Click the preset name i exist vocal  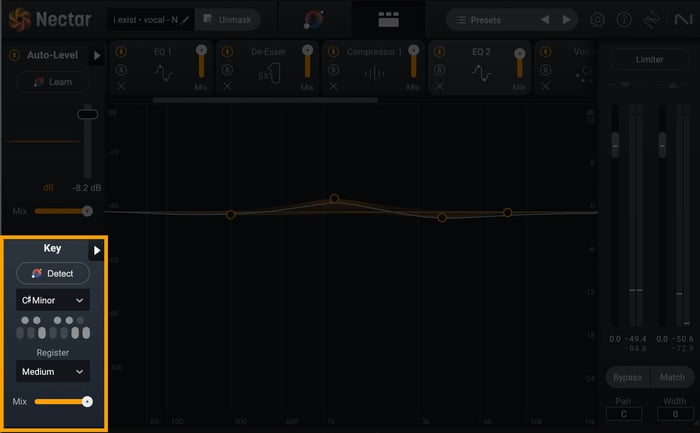[145, 20]
